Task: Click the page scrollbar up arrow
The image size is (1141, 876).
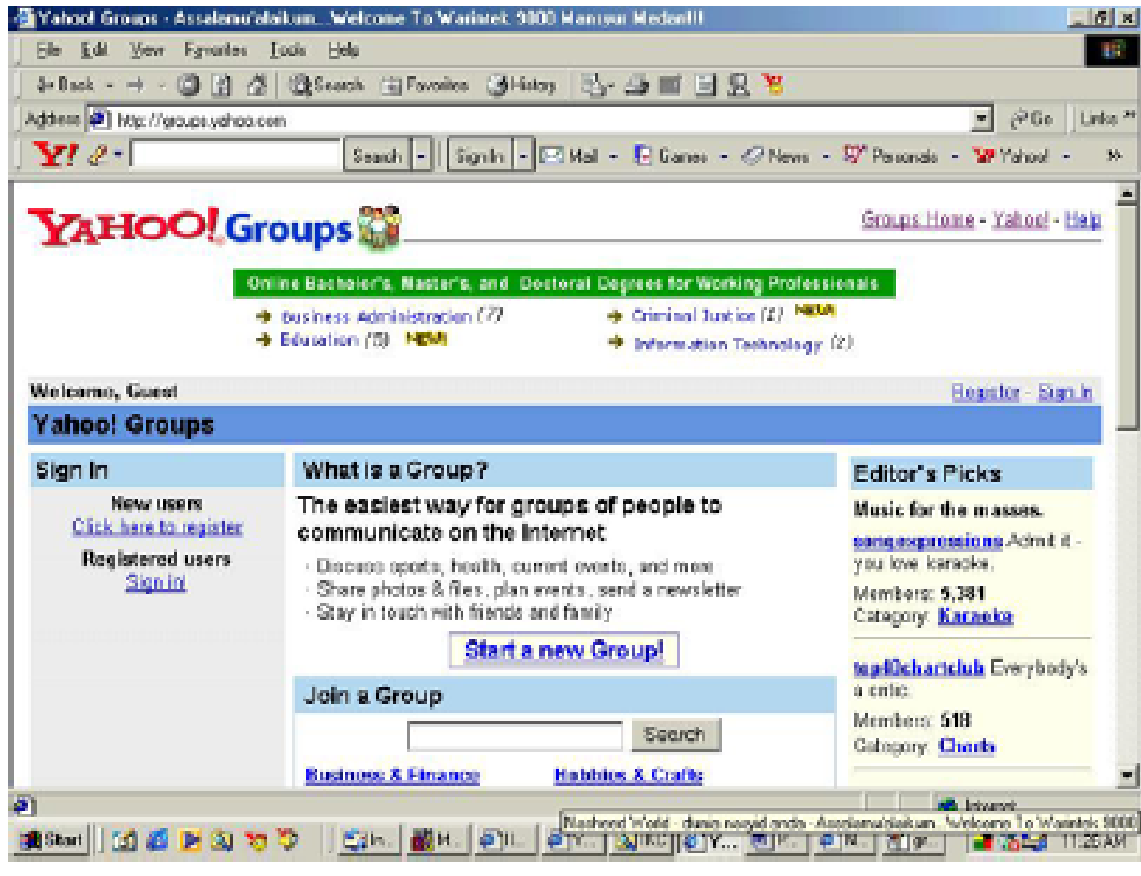Action: [x=1127, y=194]
